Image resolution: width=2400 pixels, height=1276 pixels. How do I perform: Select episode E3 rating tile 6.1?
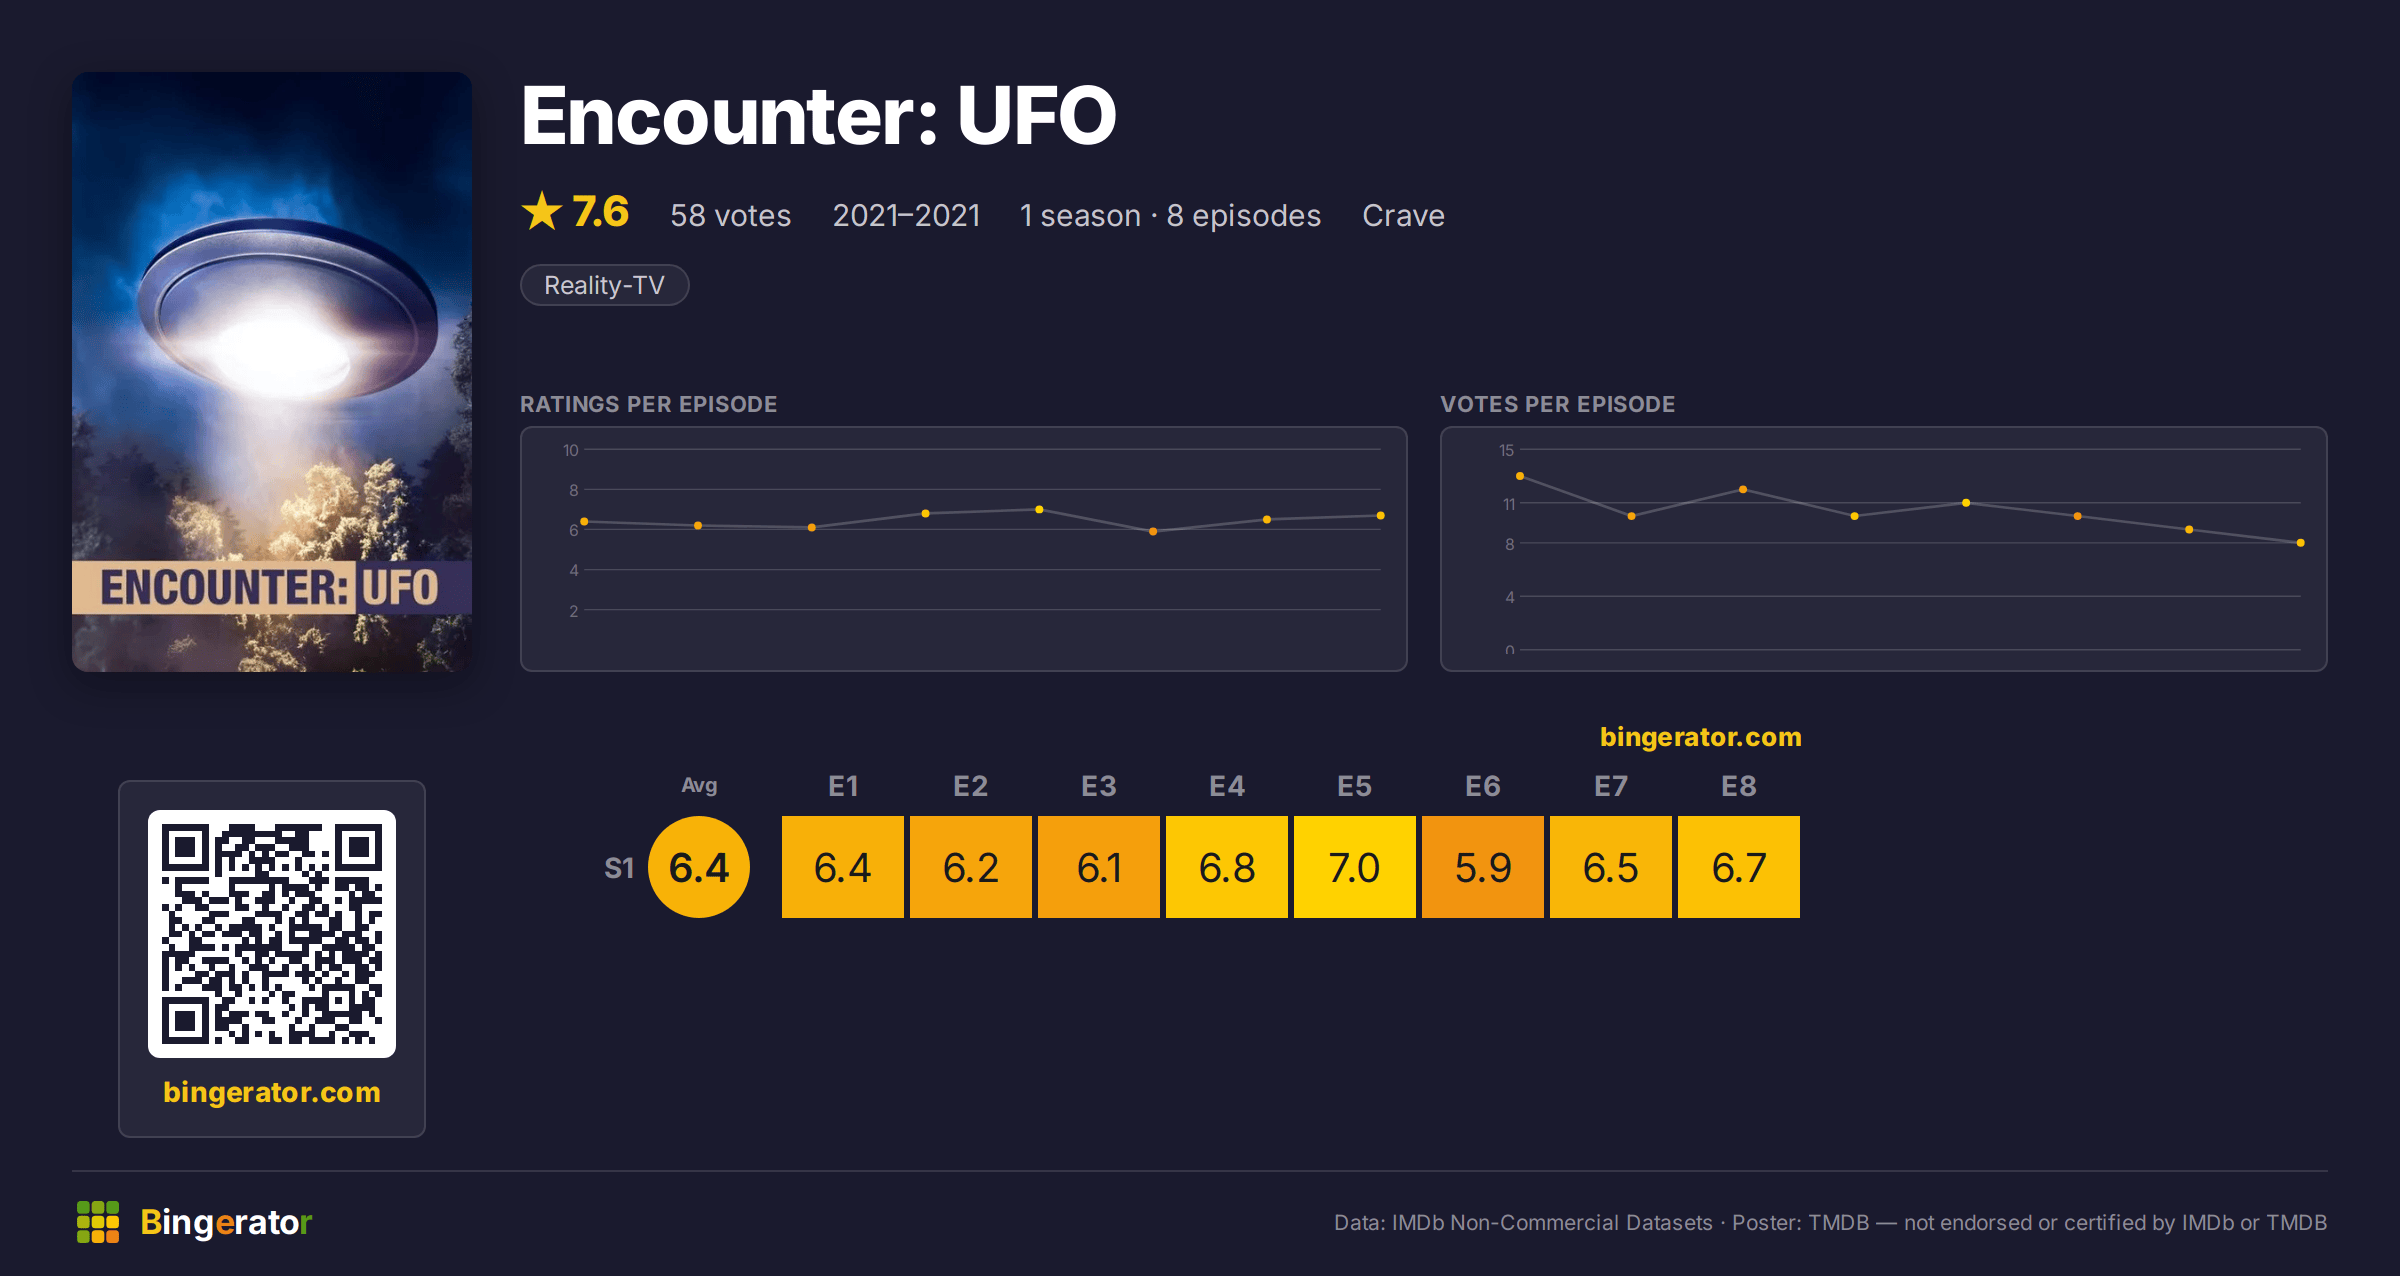[x=1099, y=867]
